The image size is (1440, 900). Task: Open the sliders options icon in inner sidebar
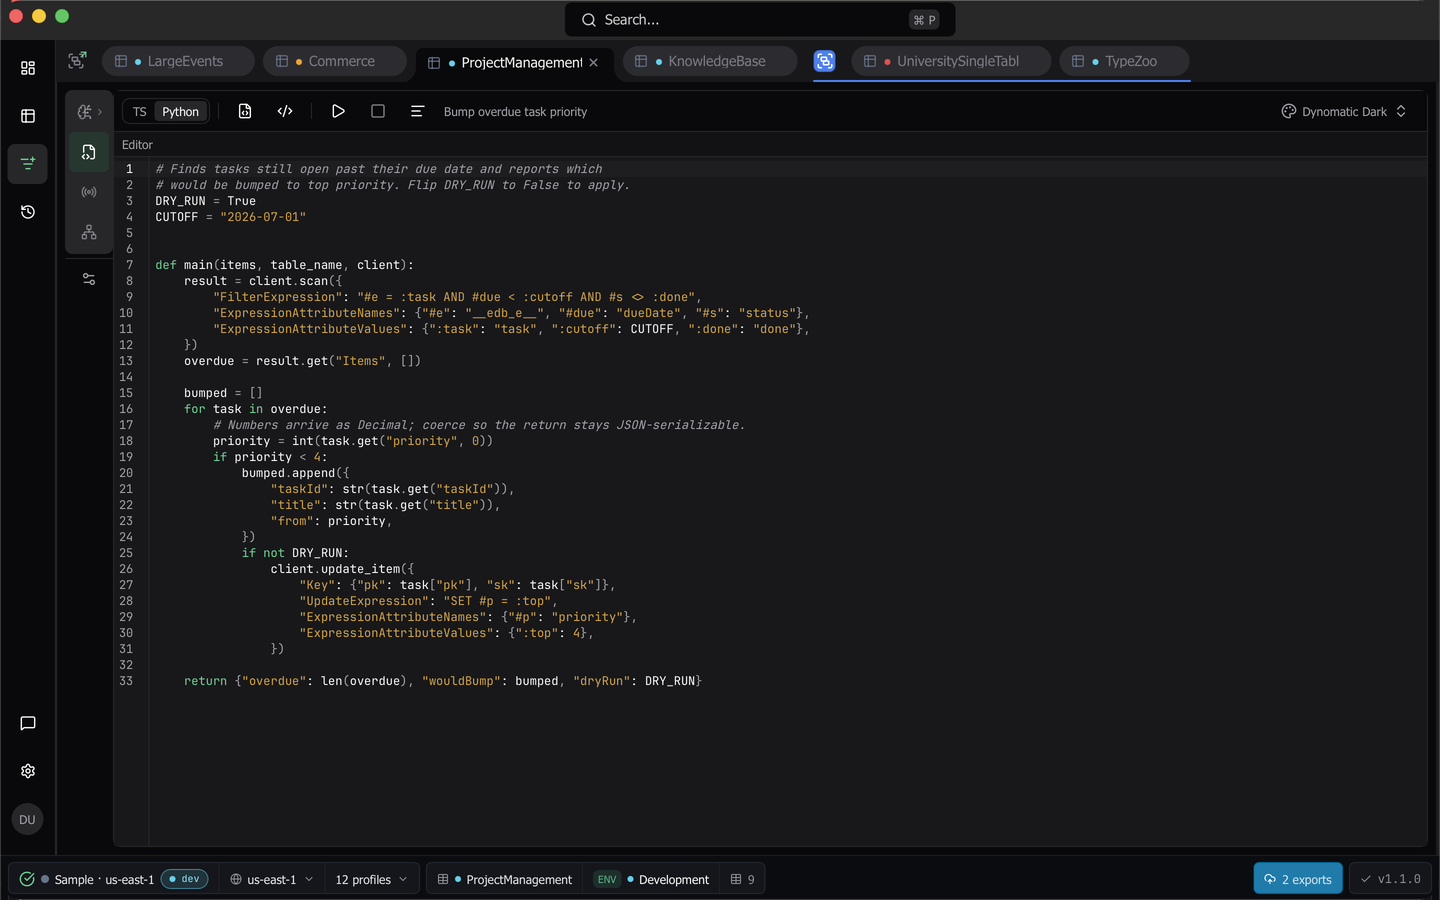point(89,279)
